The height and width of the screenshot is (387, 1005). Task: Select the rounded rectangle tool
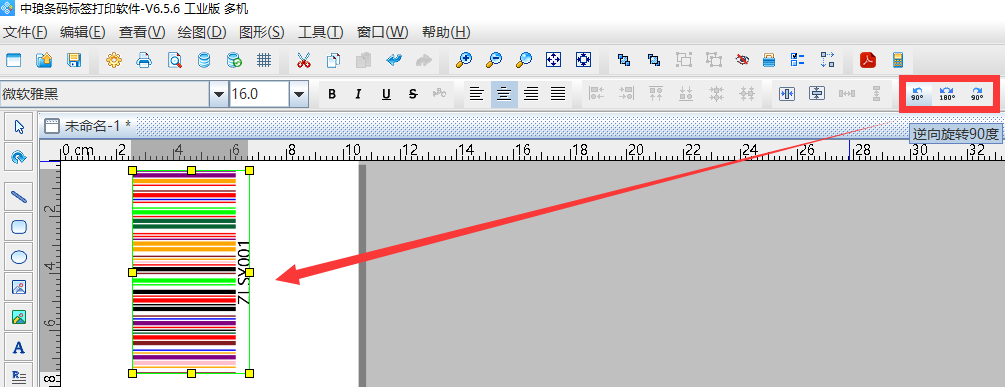[x=19, y=226]
